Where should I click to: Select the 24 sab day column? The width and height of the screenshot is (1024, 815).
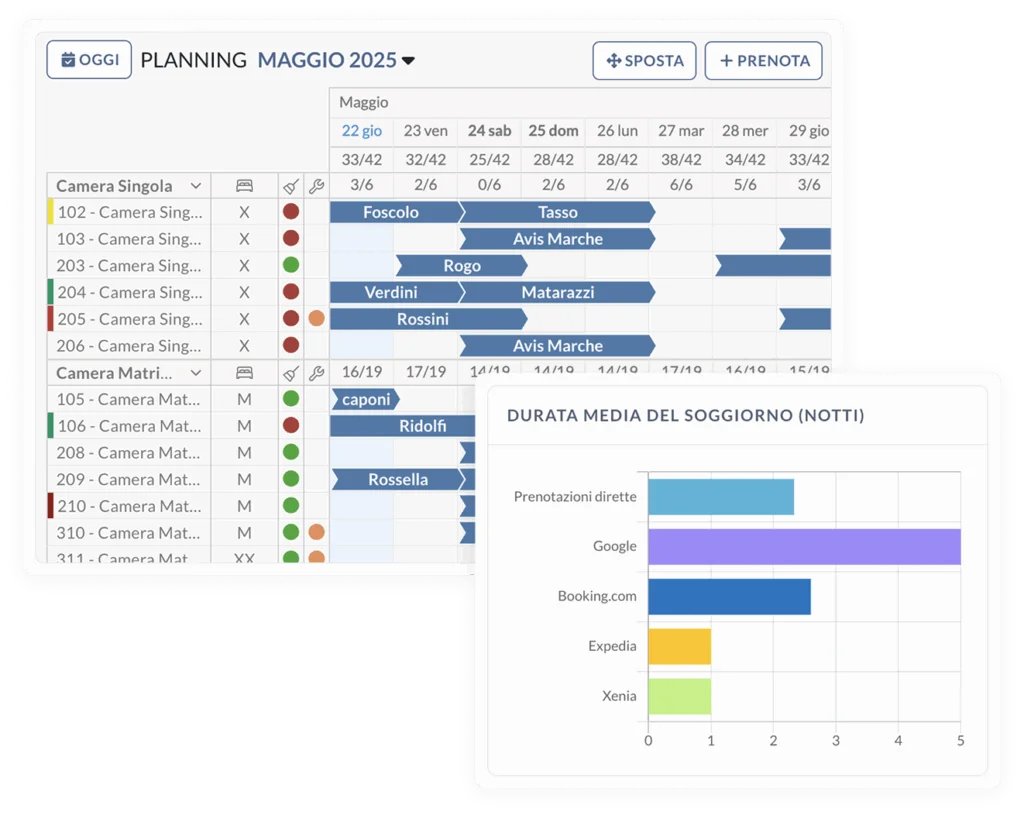point(489,131)
